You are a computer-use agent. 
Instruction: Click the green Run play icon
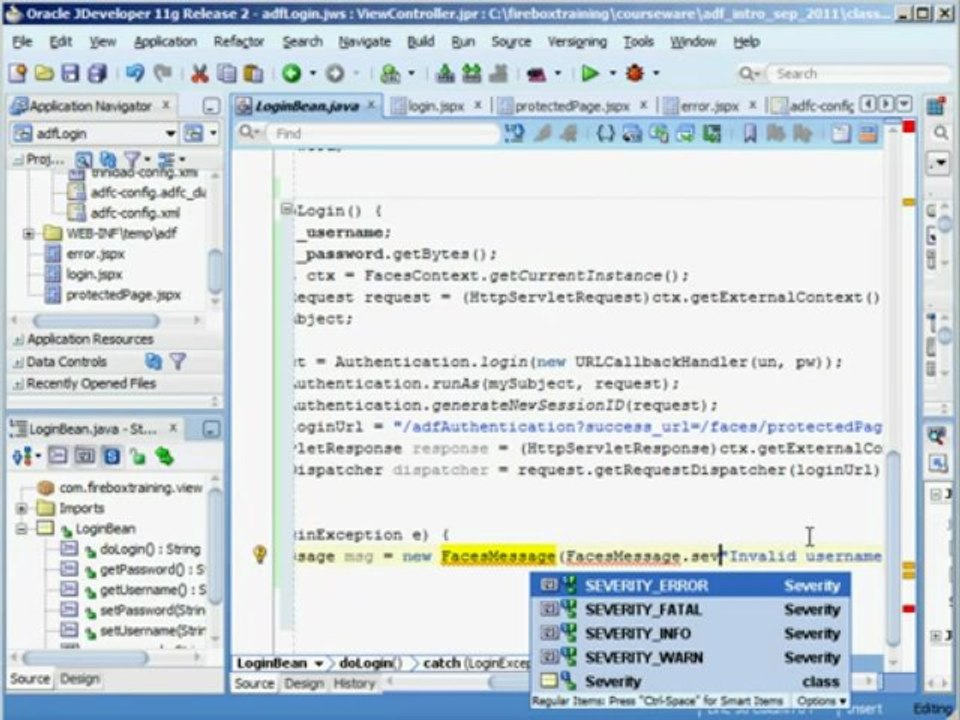point(590,73)
